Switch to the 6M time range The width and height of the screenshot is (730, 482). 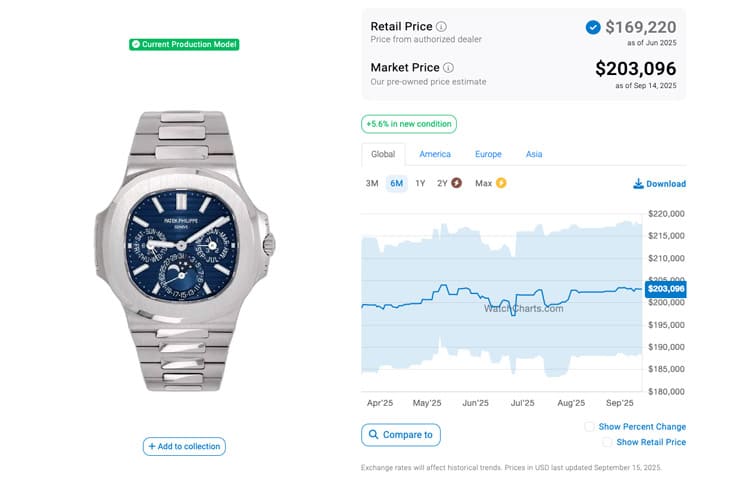[396, 183]
